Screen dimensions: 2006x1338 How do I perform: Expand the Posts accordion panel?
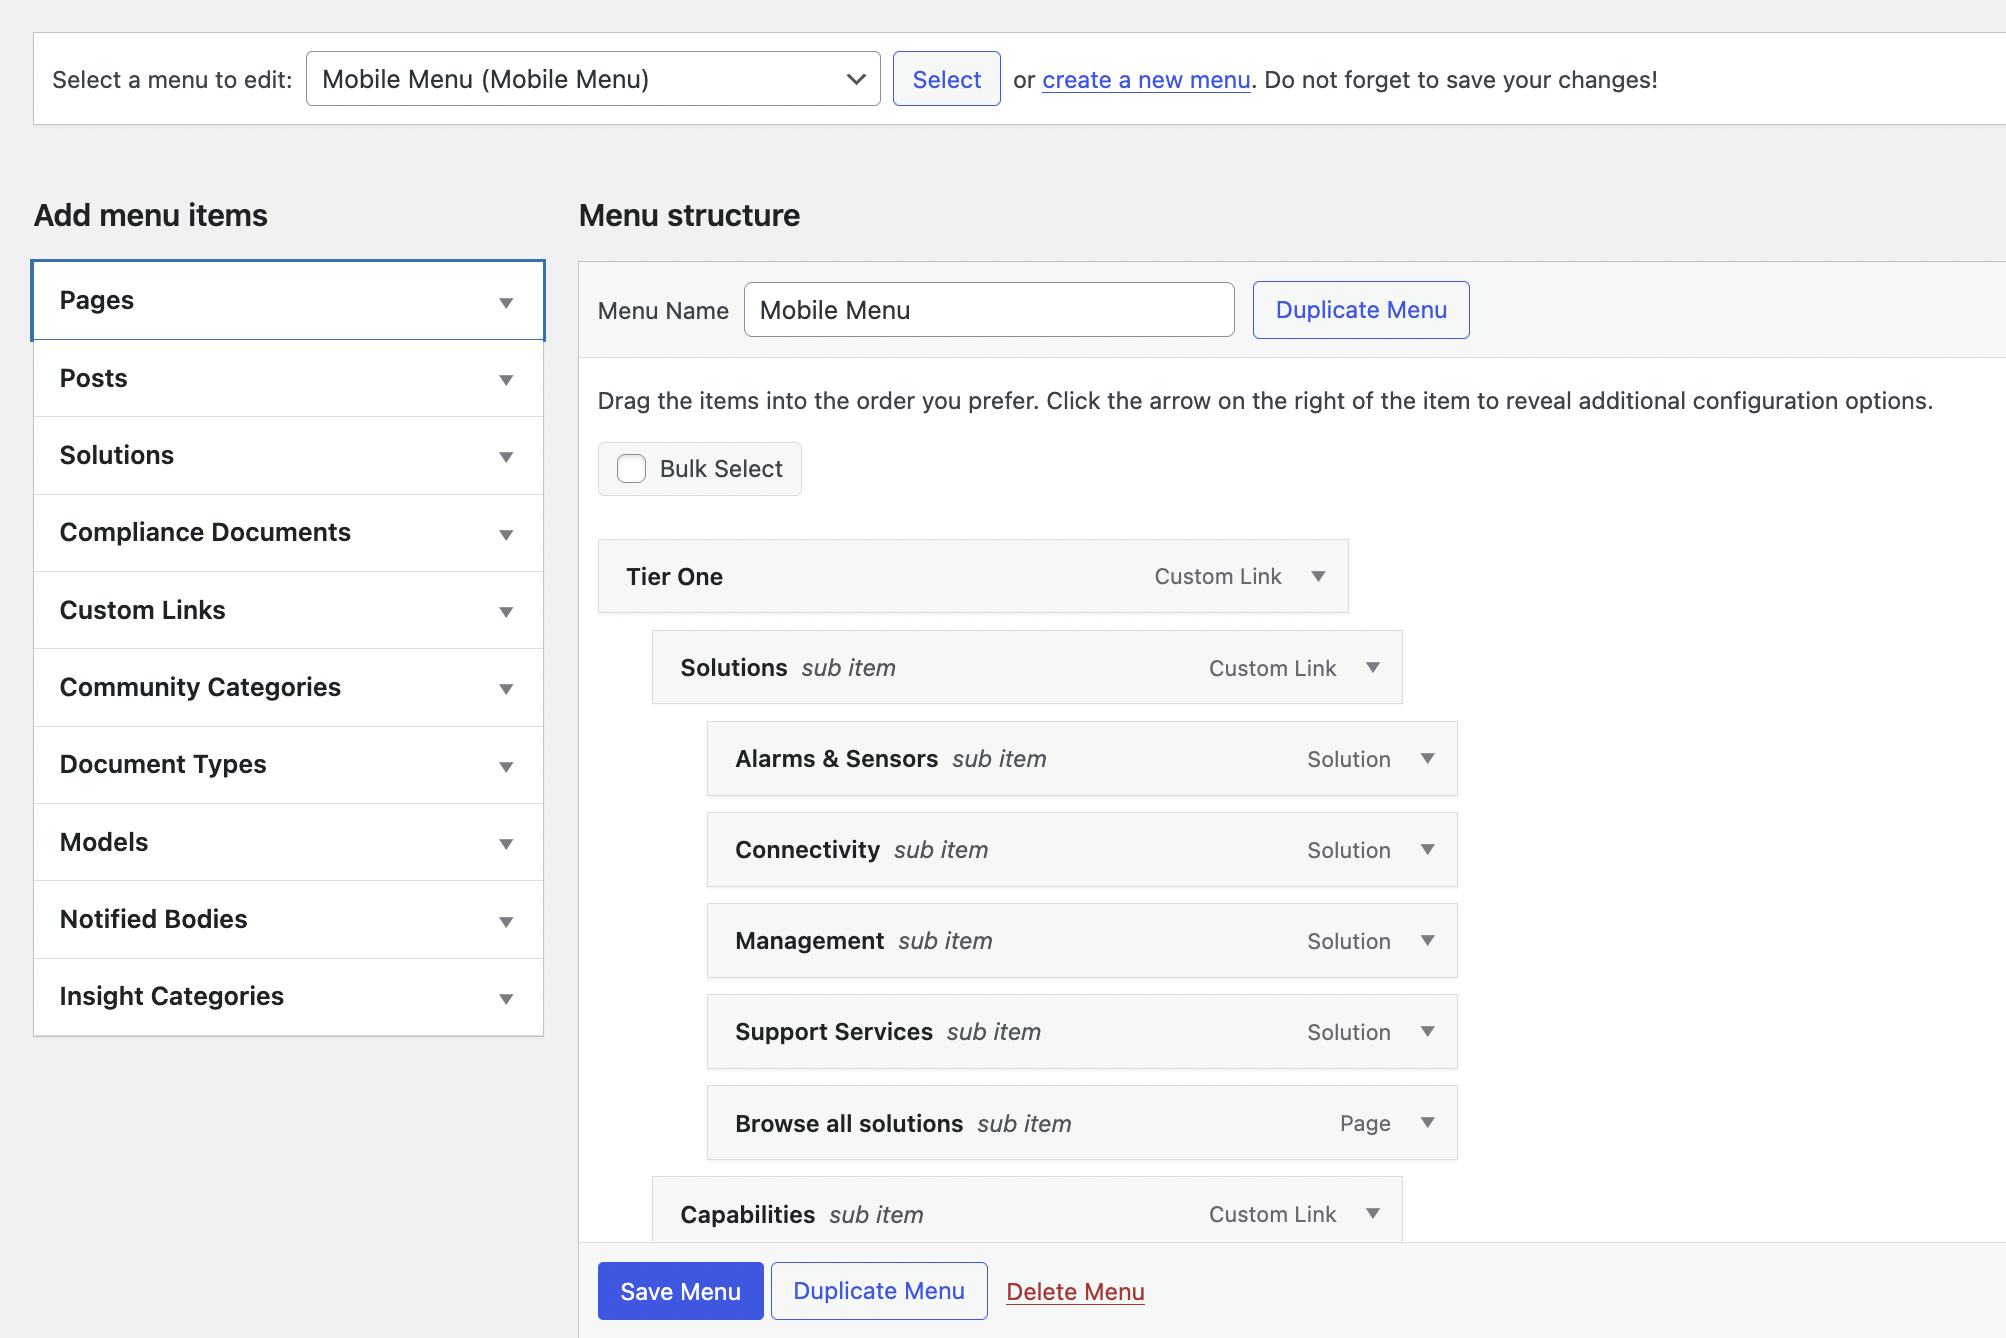[x=506, y=379]
